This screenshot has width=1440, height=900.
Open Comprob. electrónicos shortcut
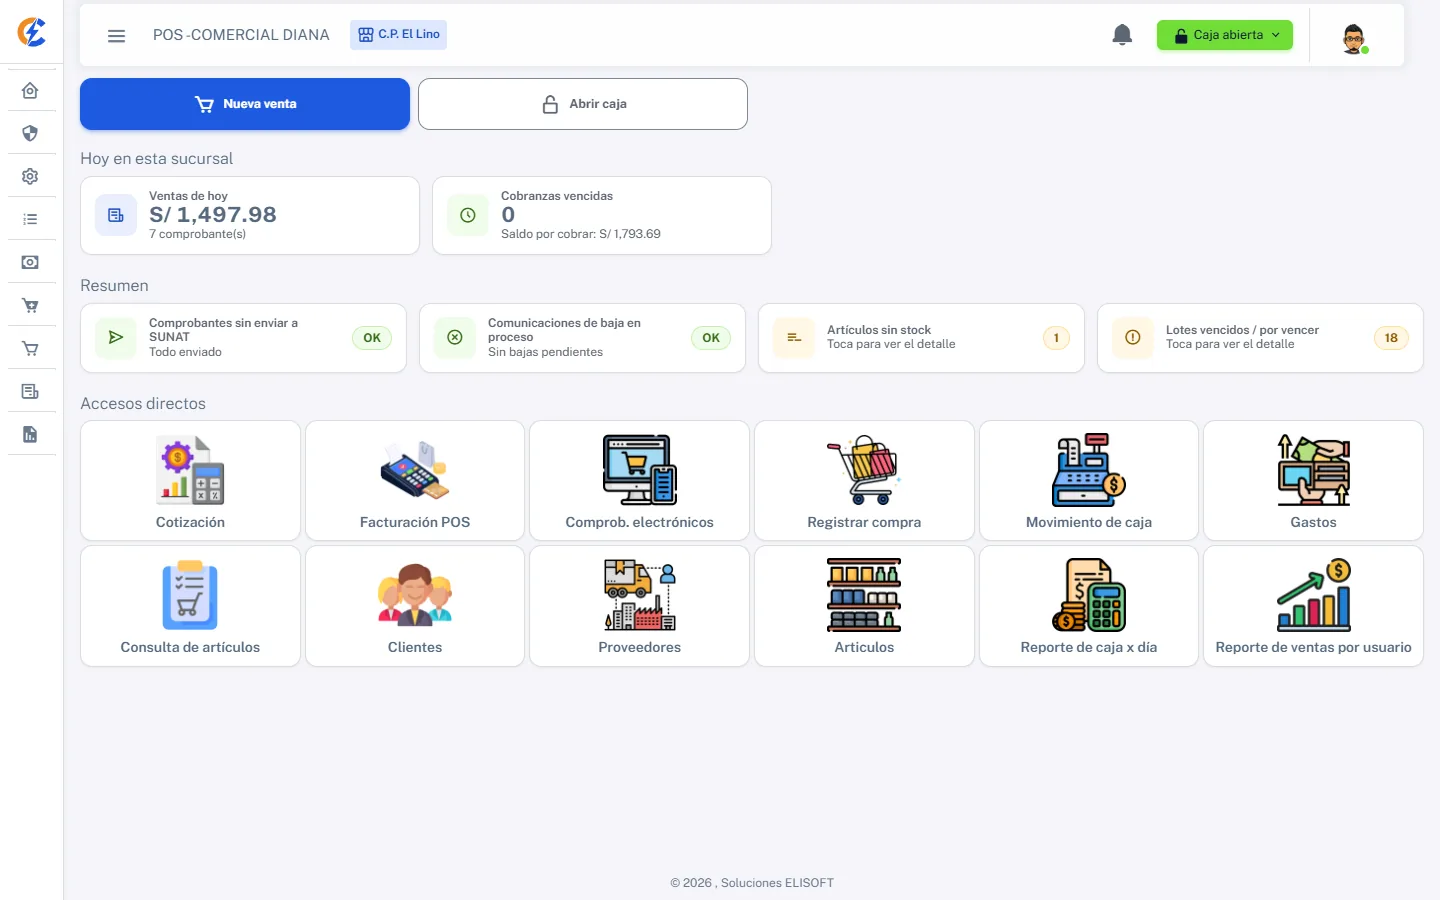point(640,481)
